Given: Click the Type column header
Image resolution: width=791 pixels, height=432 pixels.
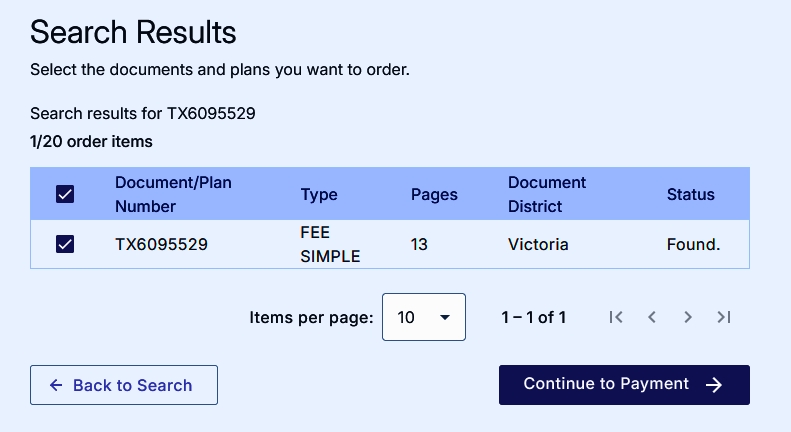Looking at the screenshot, I should point(319,195).
